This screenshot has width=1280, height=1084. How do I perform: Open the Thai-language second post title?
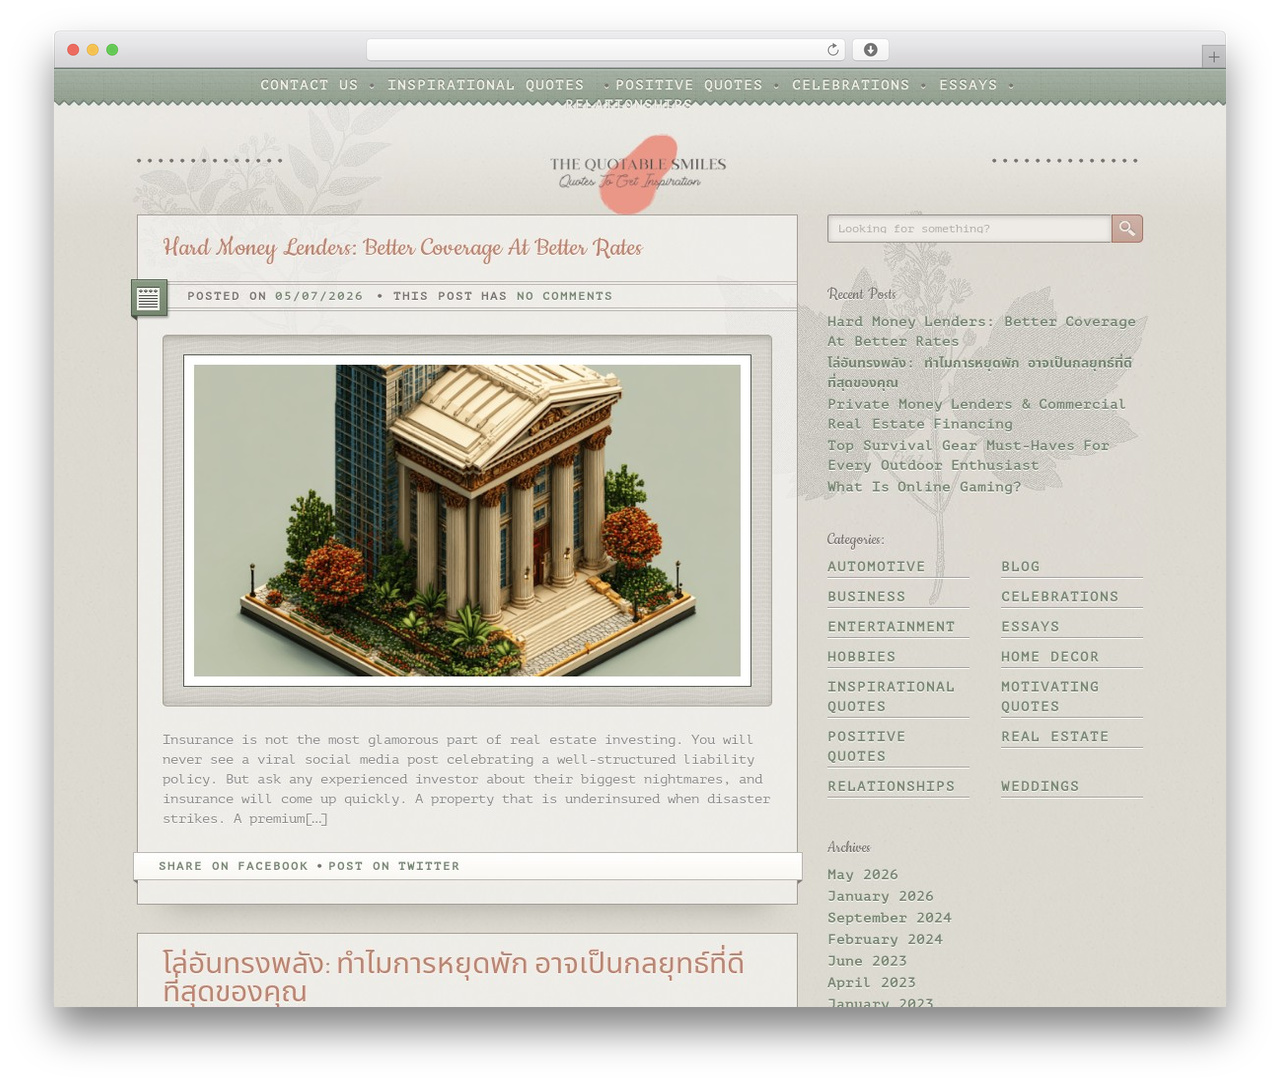point(453,977)
